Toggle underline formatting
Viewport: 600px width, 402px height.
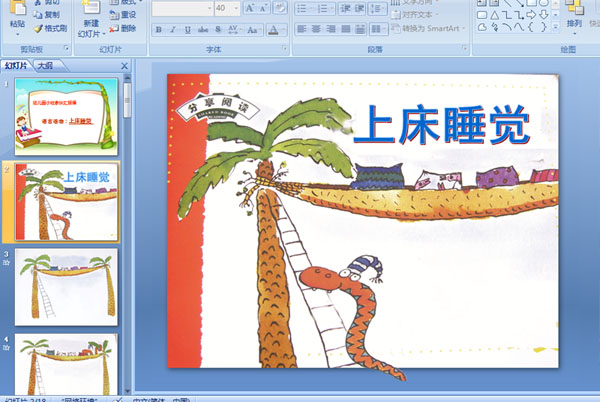[x=187, y=30]
